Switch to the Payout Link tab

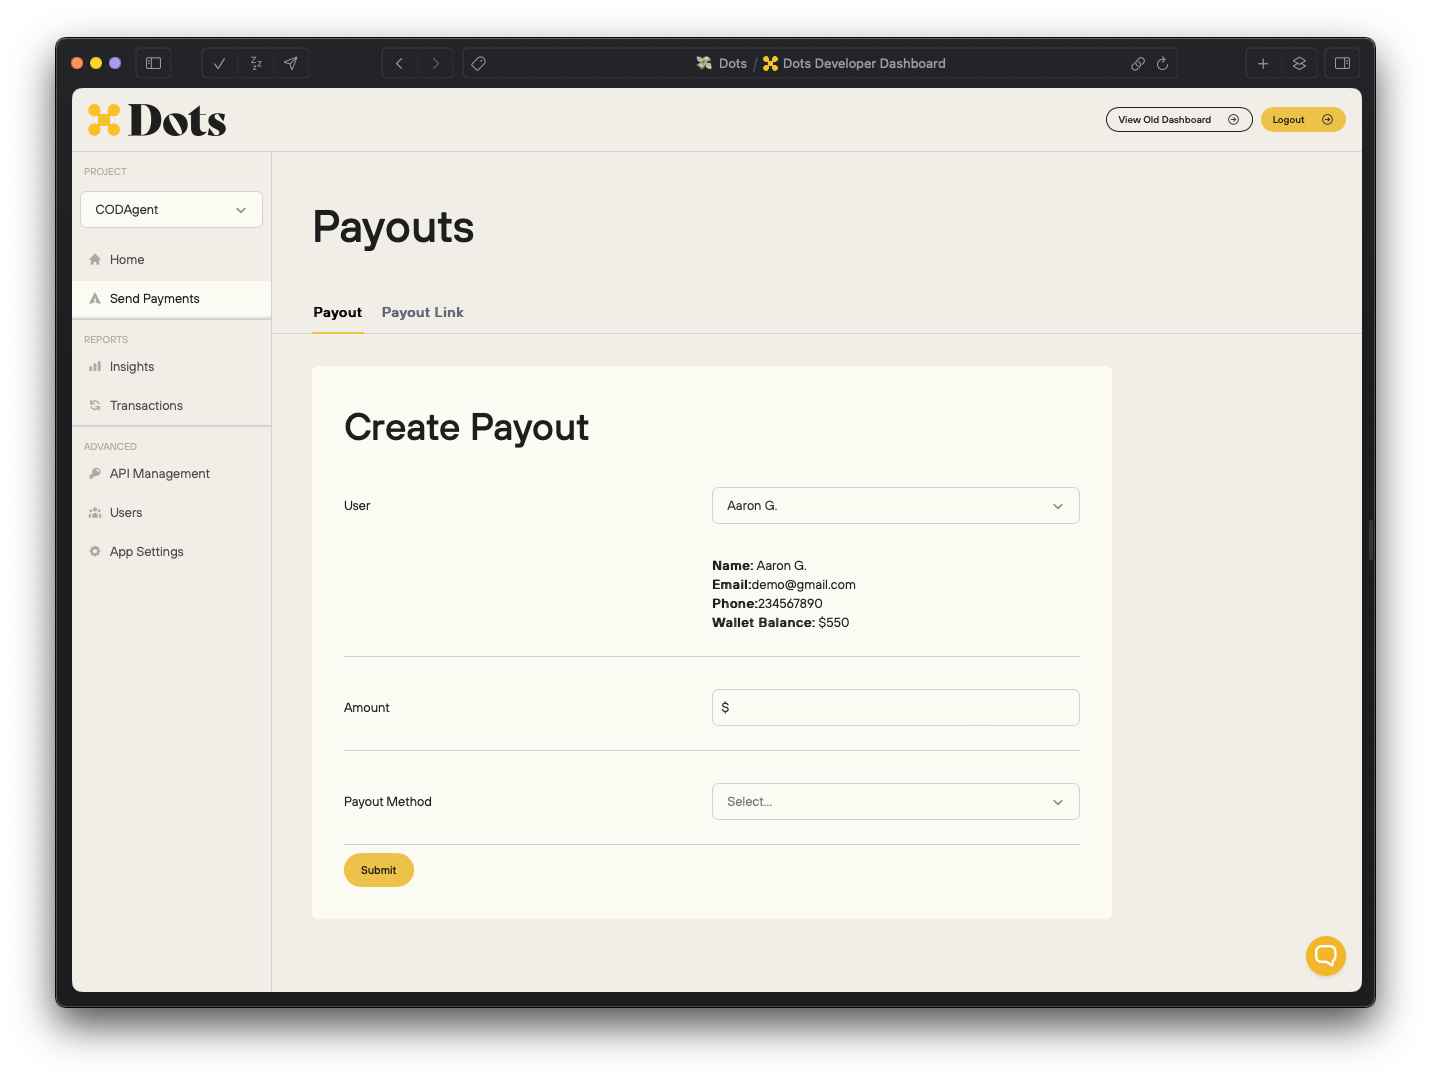coord(422,312)
